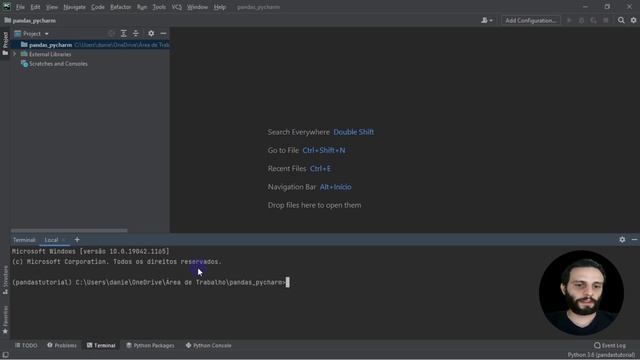Open terminal settings gear icon
Viewport: 640px width, 360px height.
(x=622, y=240)
